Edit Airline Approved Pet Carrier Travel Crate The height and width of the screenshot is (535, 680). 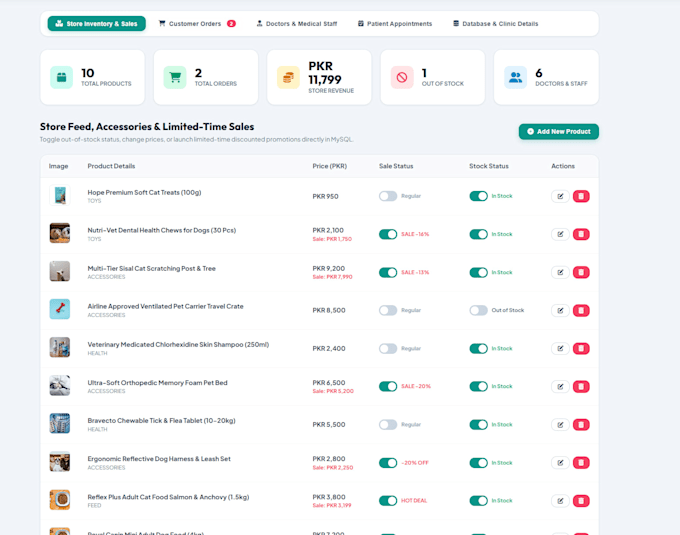[560, 310]
